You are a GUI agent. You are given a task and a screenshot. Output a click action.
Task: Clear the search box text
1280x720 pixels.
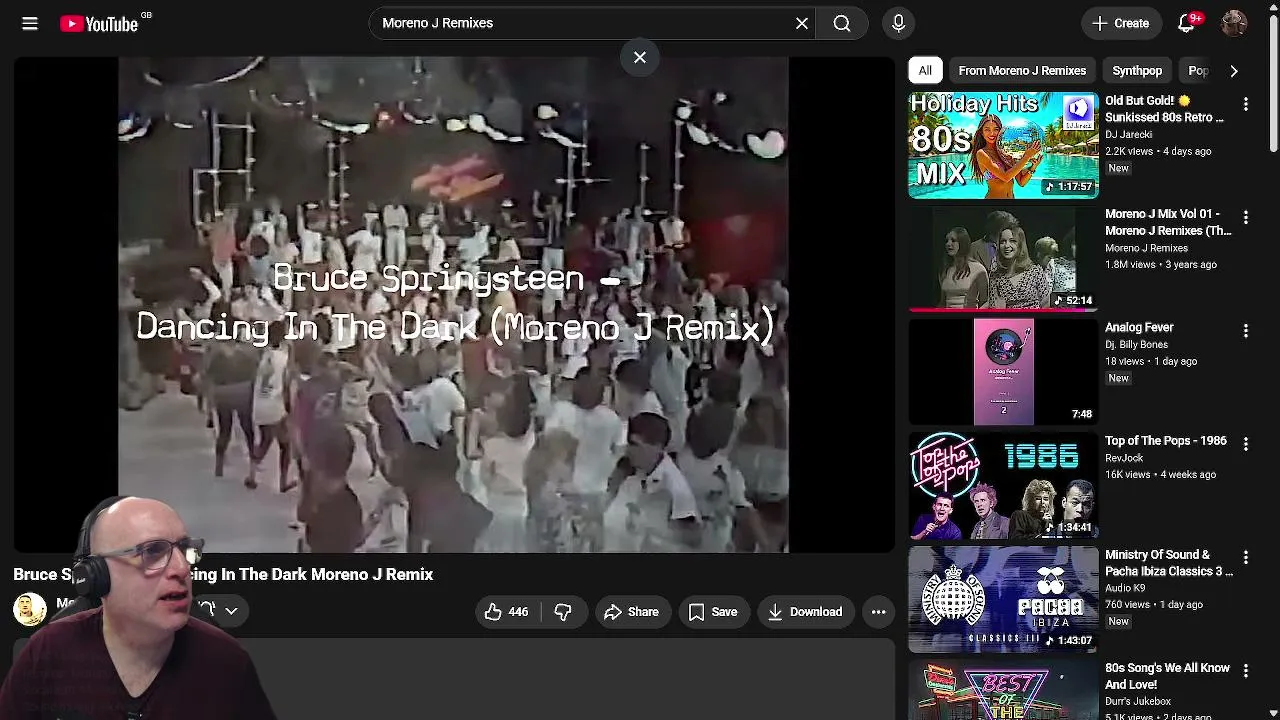802,23
